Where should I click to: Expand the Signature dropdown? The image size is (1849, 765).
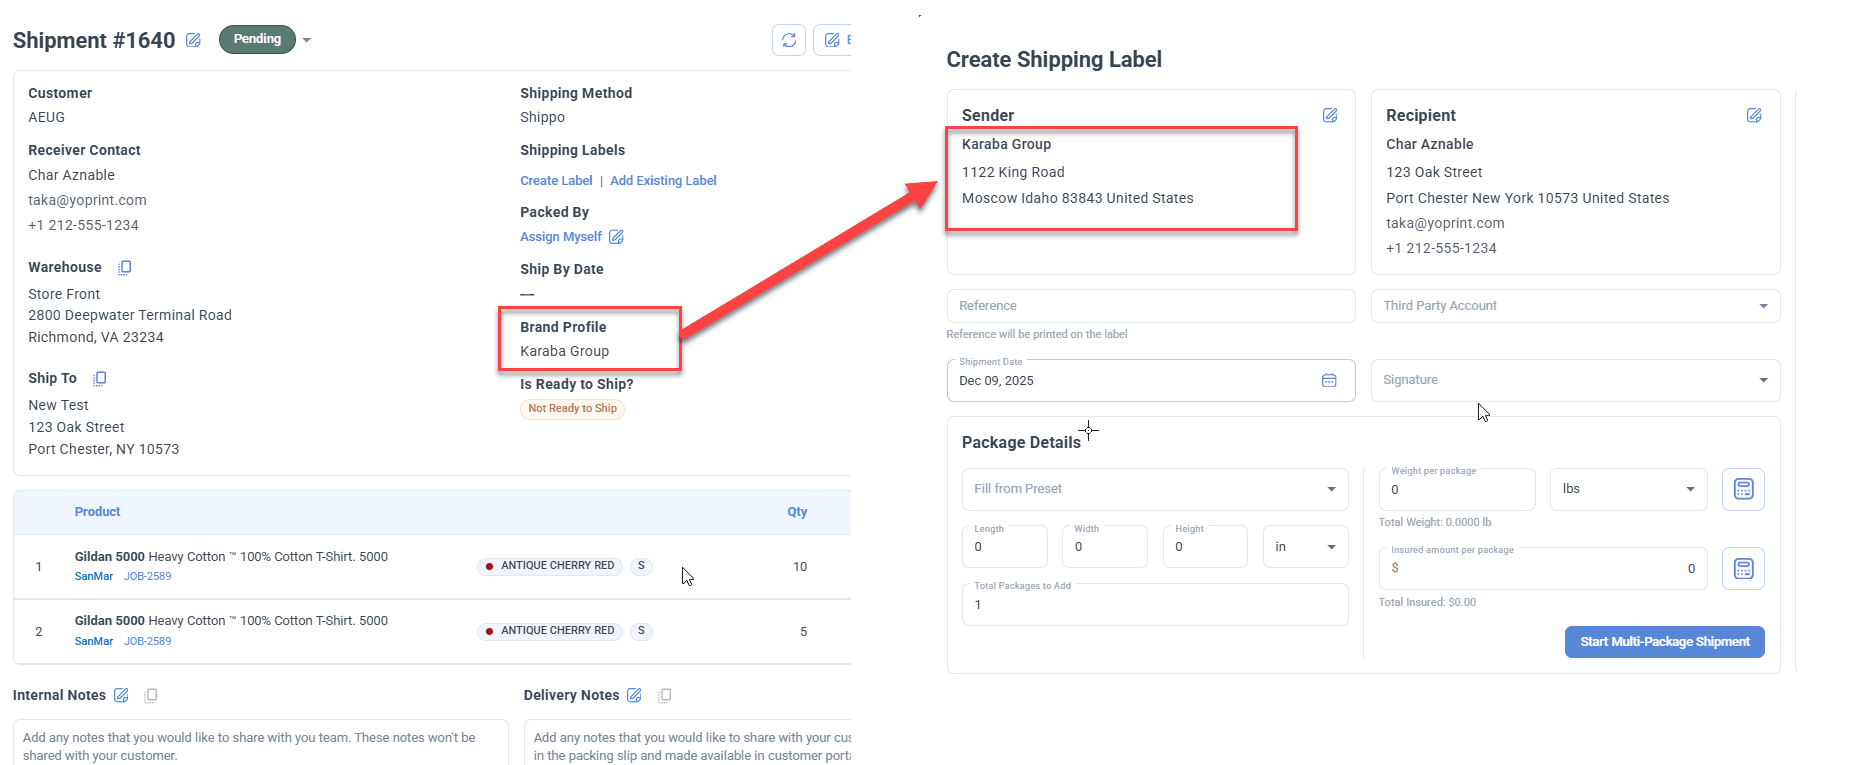[1575, 380]
